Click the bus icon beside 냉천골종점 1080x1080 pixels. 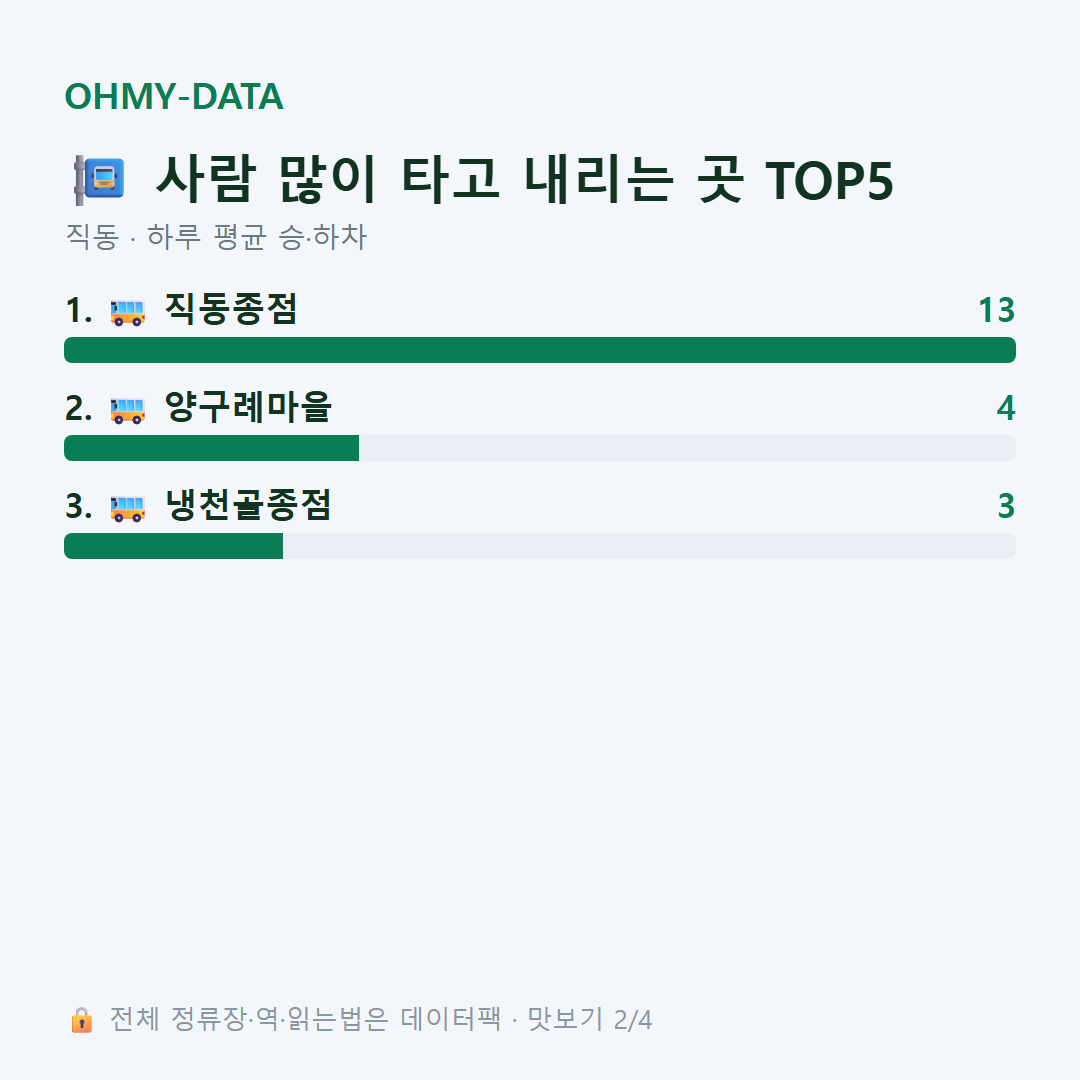(x=127, y=508)
